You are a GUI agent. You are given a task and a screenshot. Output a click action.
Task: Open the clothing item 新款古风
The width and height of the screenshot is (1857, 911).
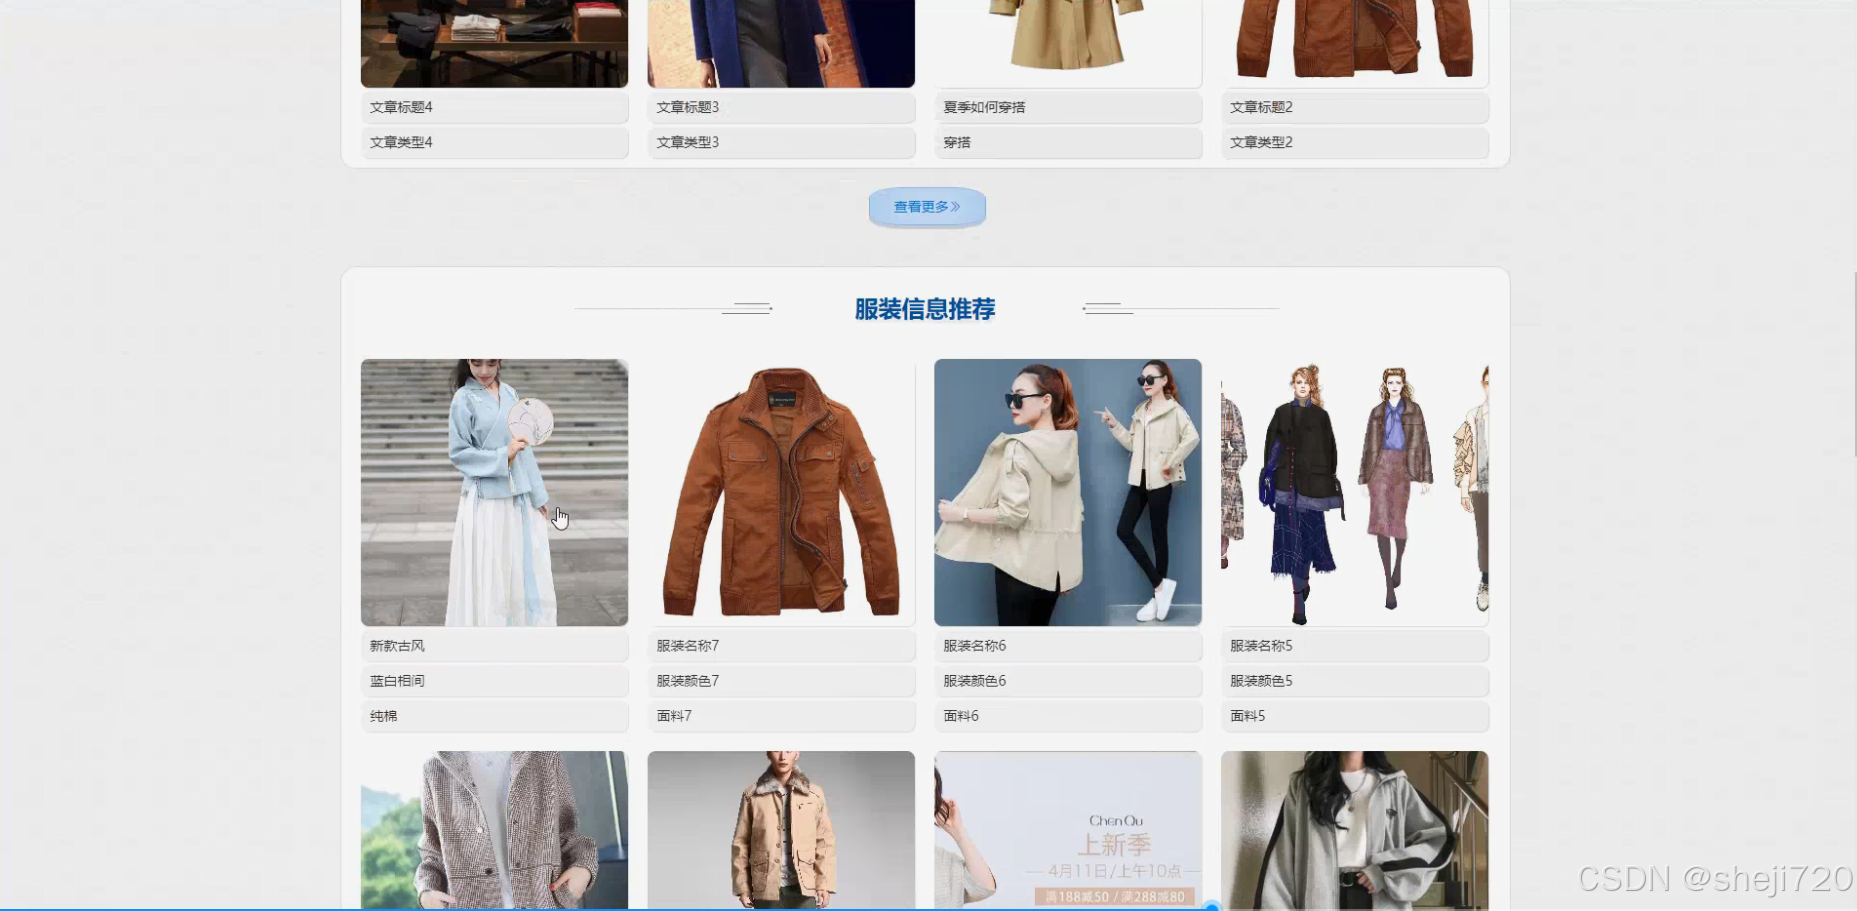coord(494,646)
